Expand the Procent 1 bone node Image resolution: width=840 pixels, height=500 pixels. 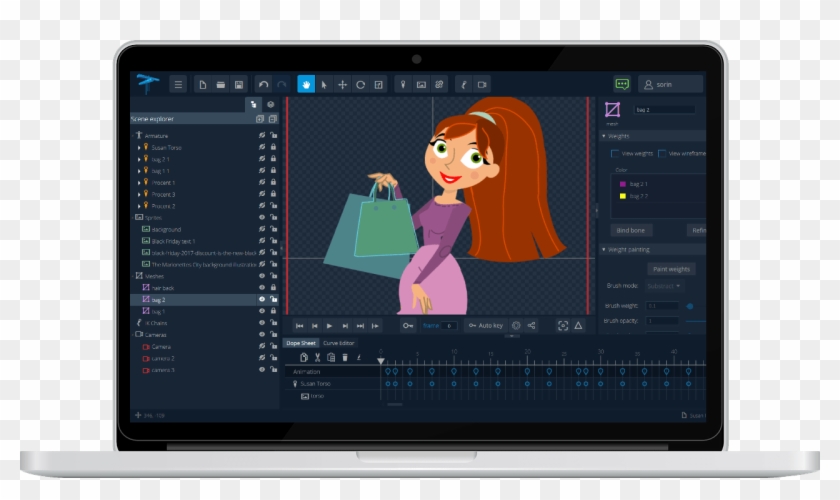[x=139, y=183]
